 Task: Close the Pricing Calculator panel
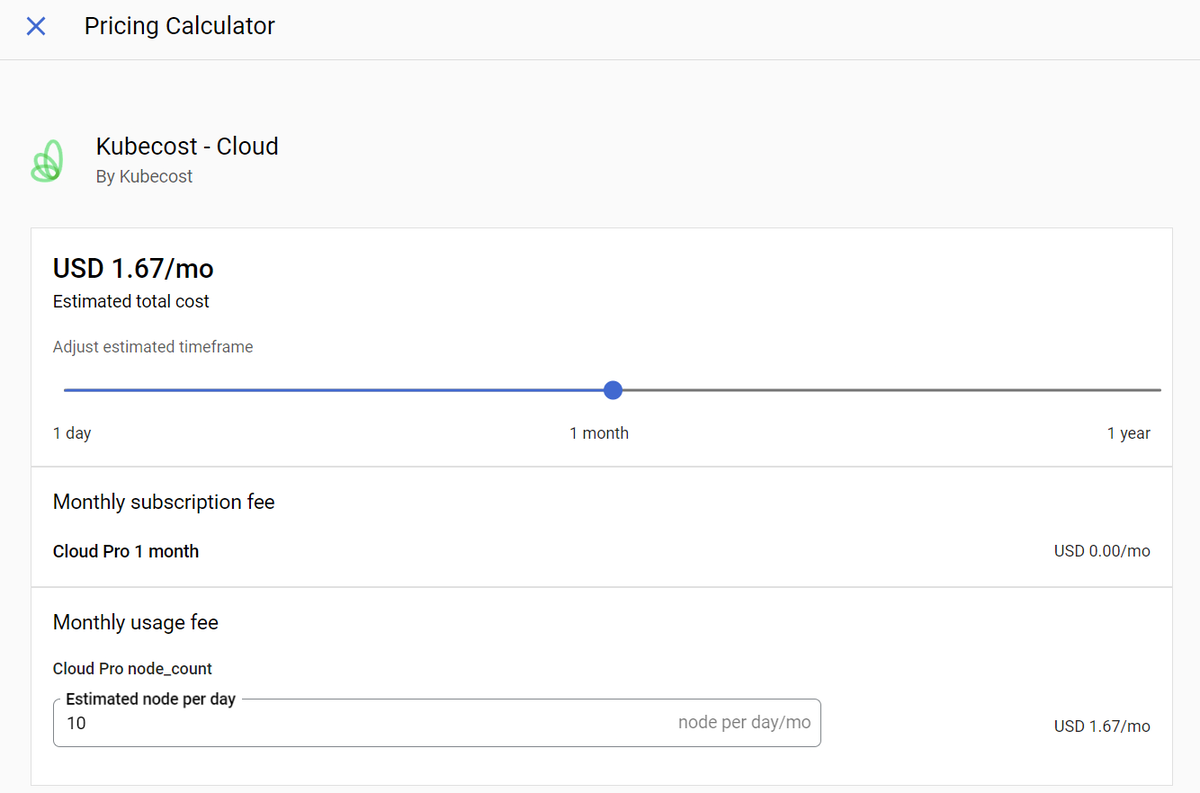coord(36,26)
